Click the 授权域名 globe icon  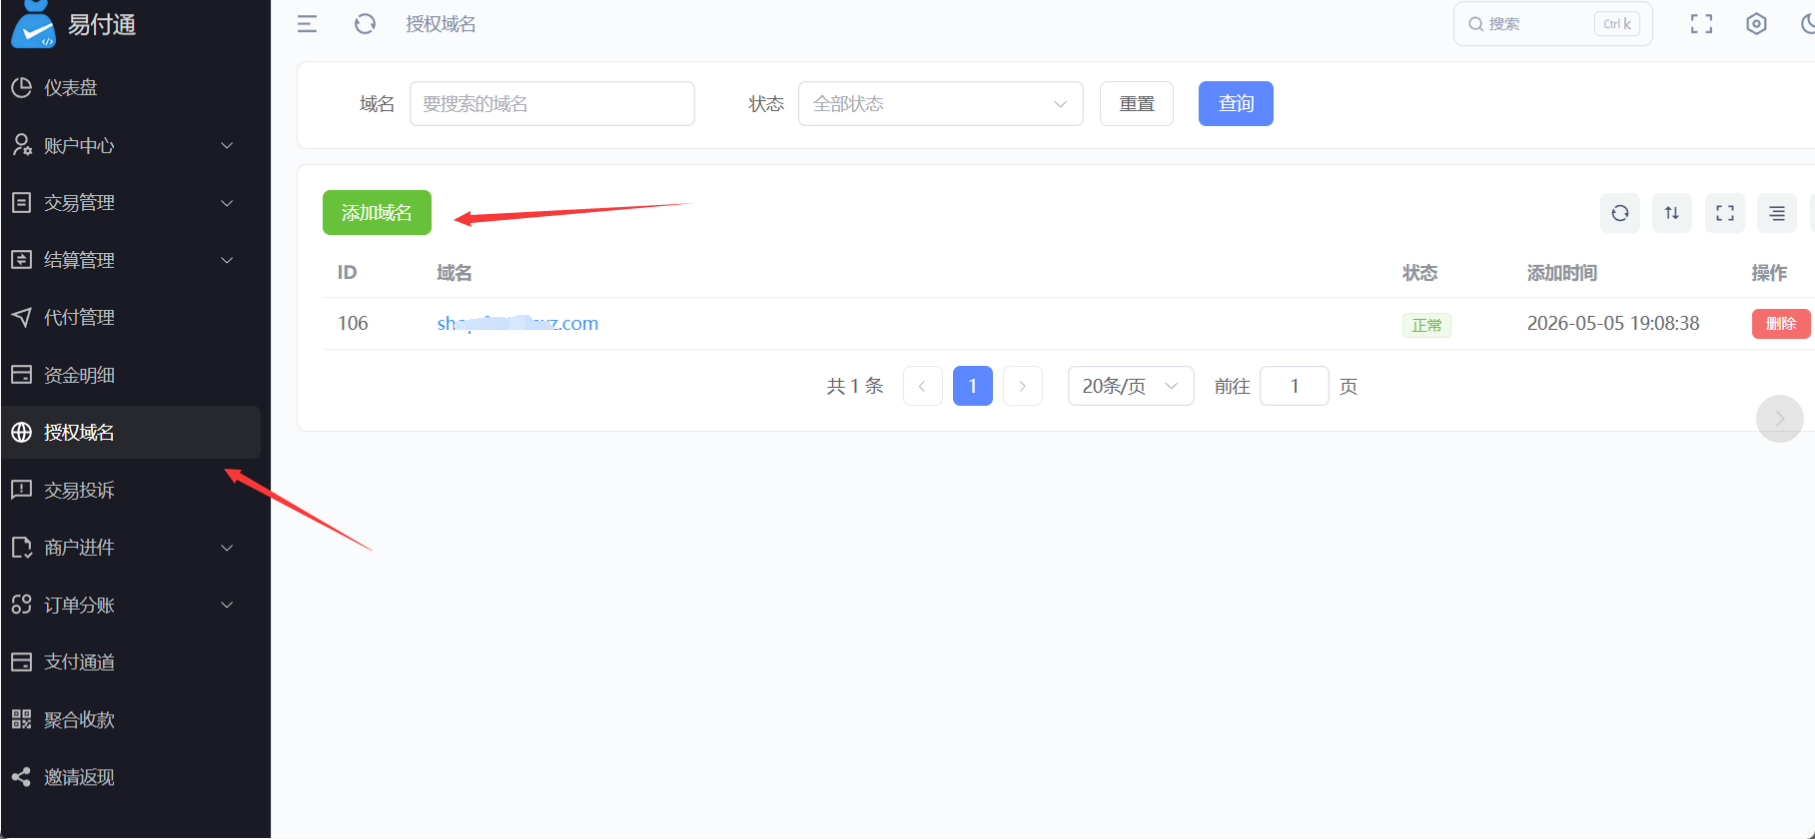[22, 432]
